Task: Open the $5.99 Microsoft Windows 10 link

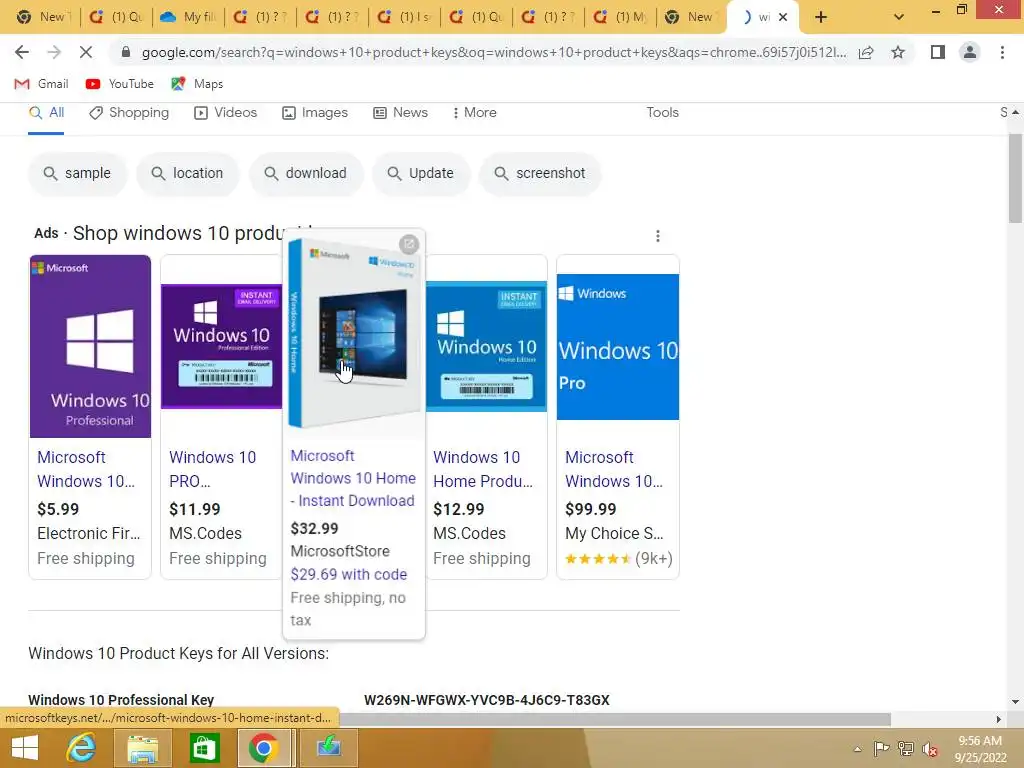Action: (86, 470)
